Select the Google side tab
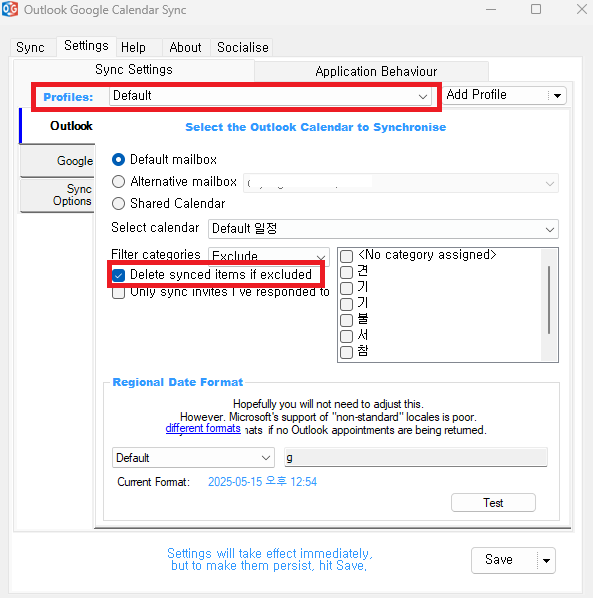Screen dimensions: 593x598 pos(57,161)
